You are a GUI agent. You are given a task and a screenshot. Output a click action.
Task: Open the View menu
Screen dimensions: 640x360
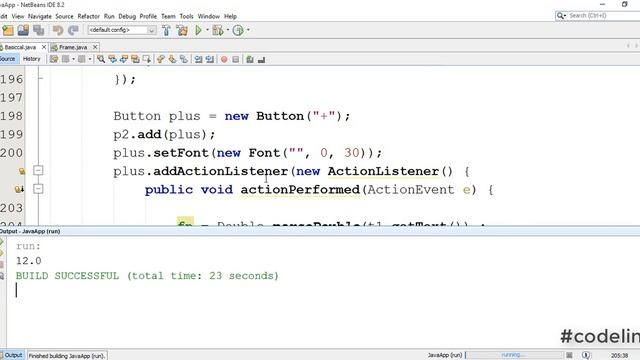tap(18, 16)
